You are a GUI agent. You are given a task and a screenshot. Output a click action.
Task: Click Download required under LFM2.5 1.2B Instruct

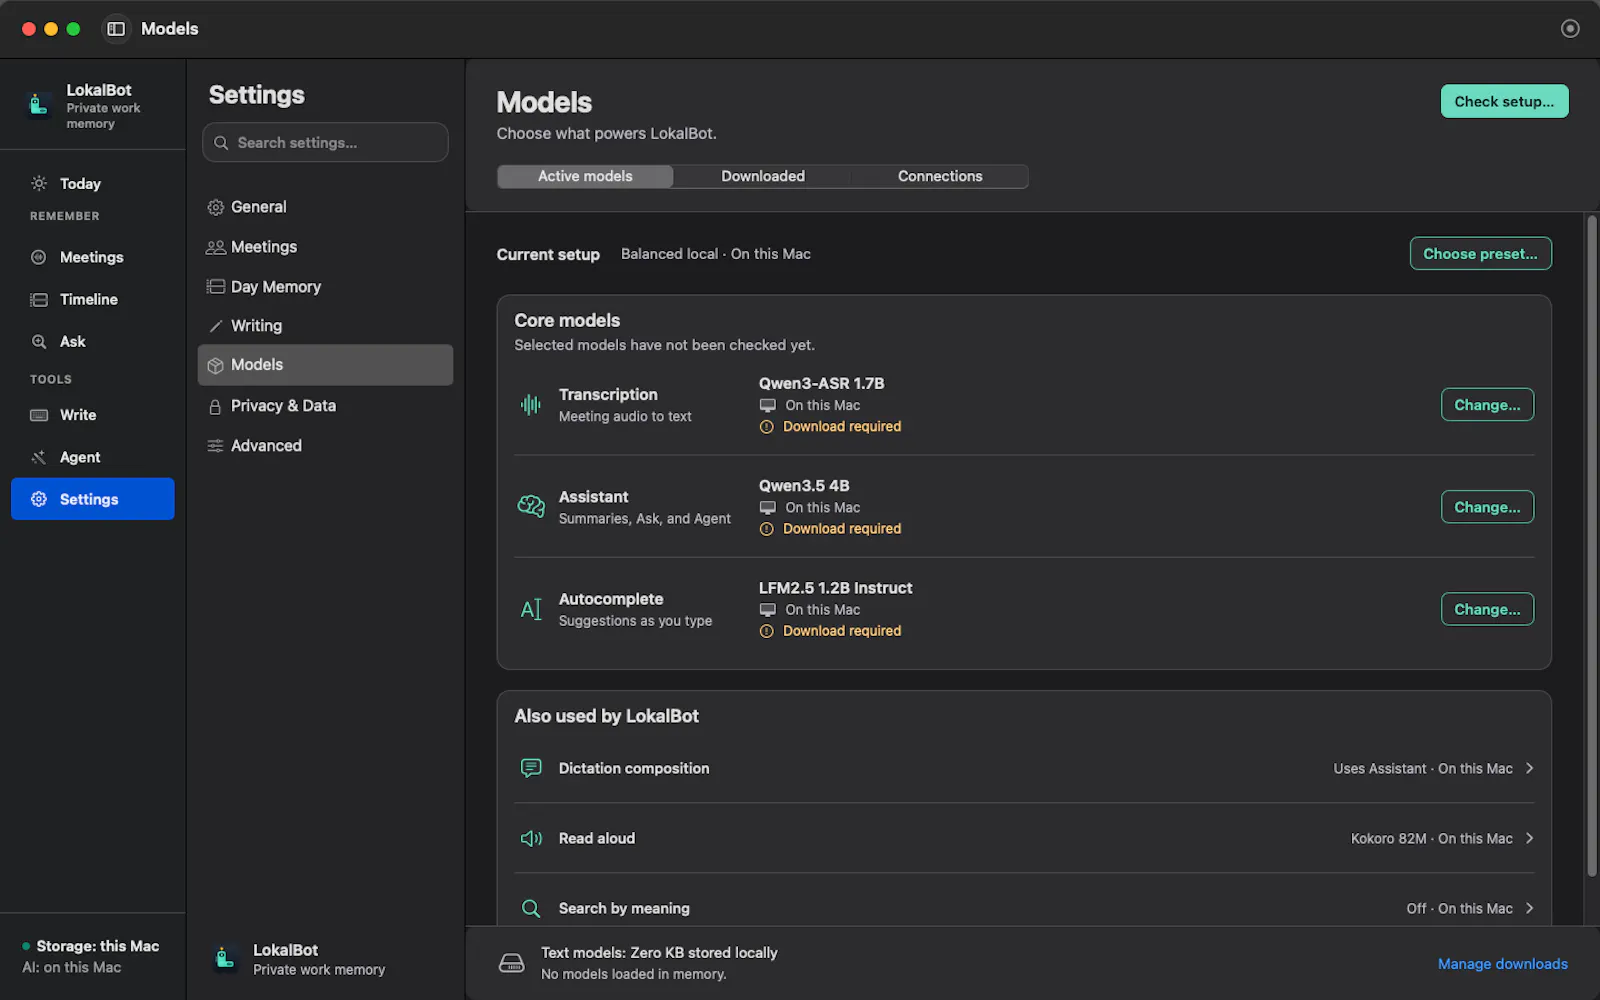[x=842, y=631]
